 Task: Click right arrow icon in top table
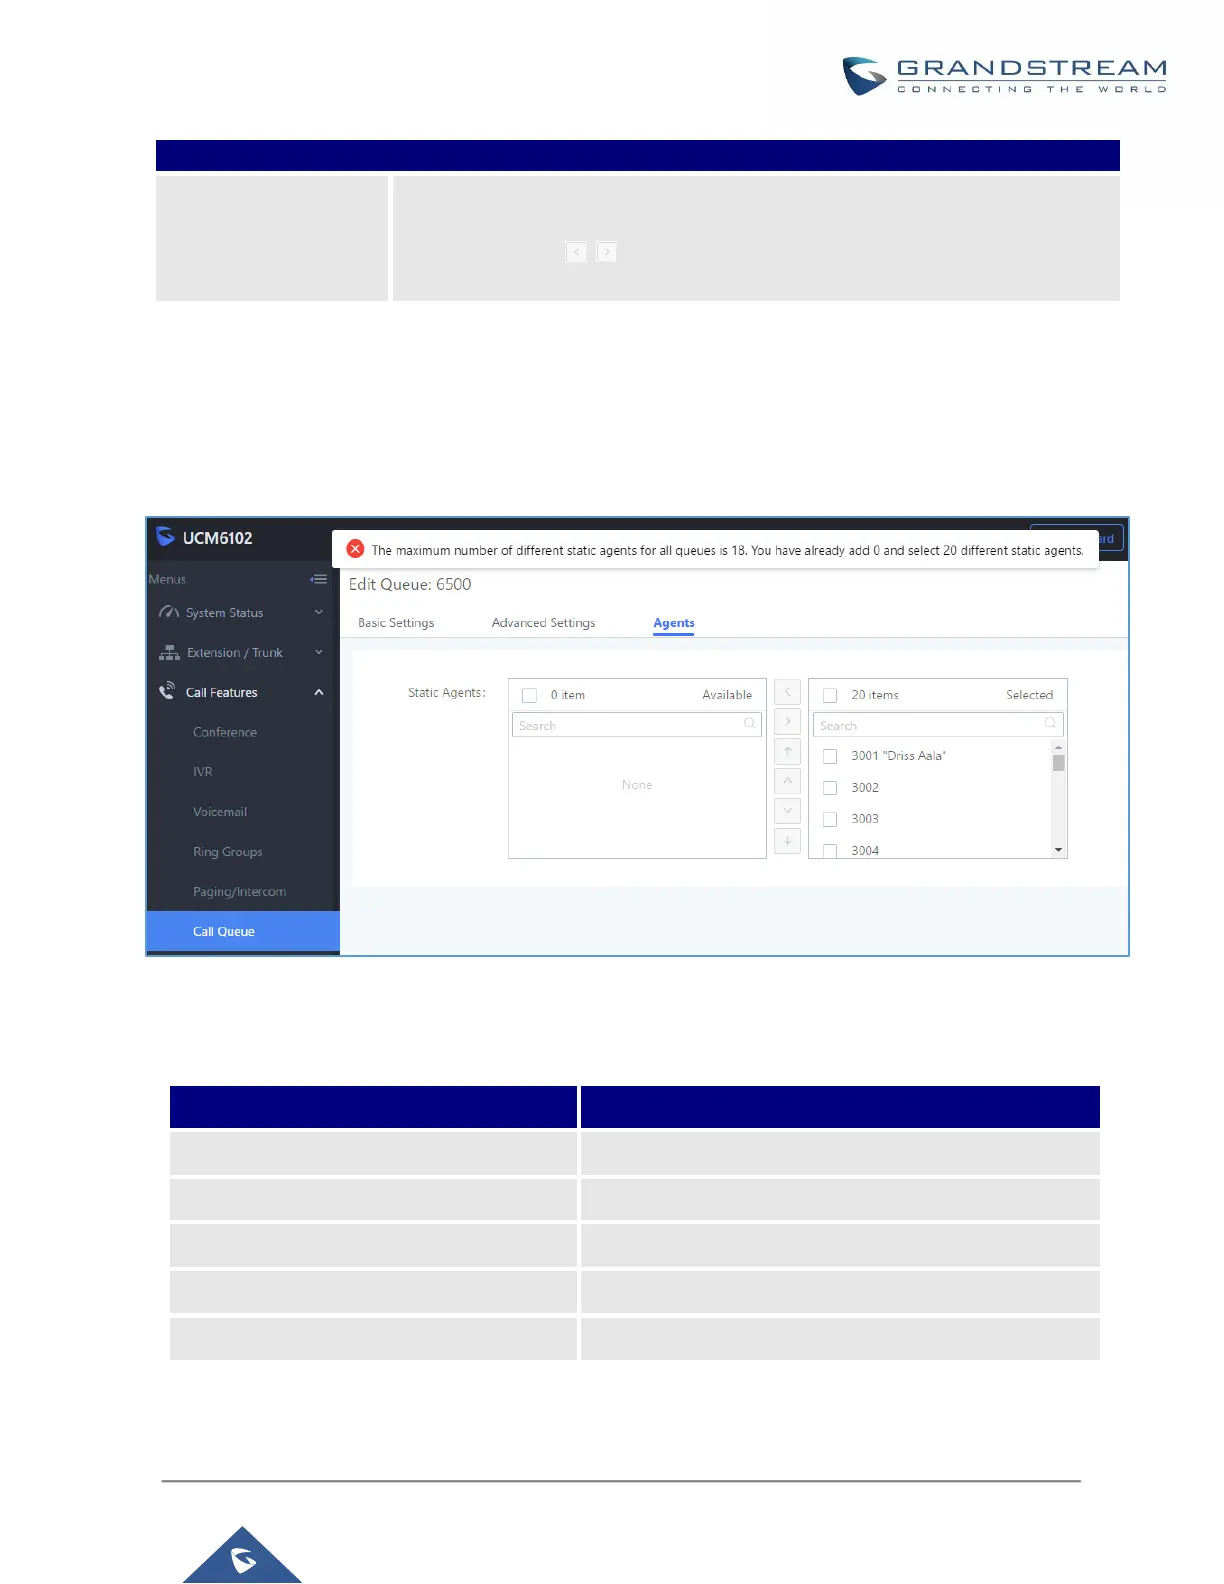[607, 252]
